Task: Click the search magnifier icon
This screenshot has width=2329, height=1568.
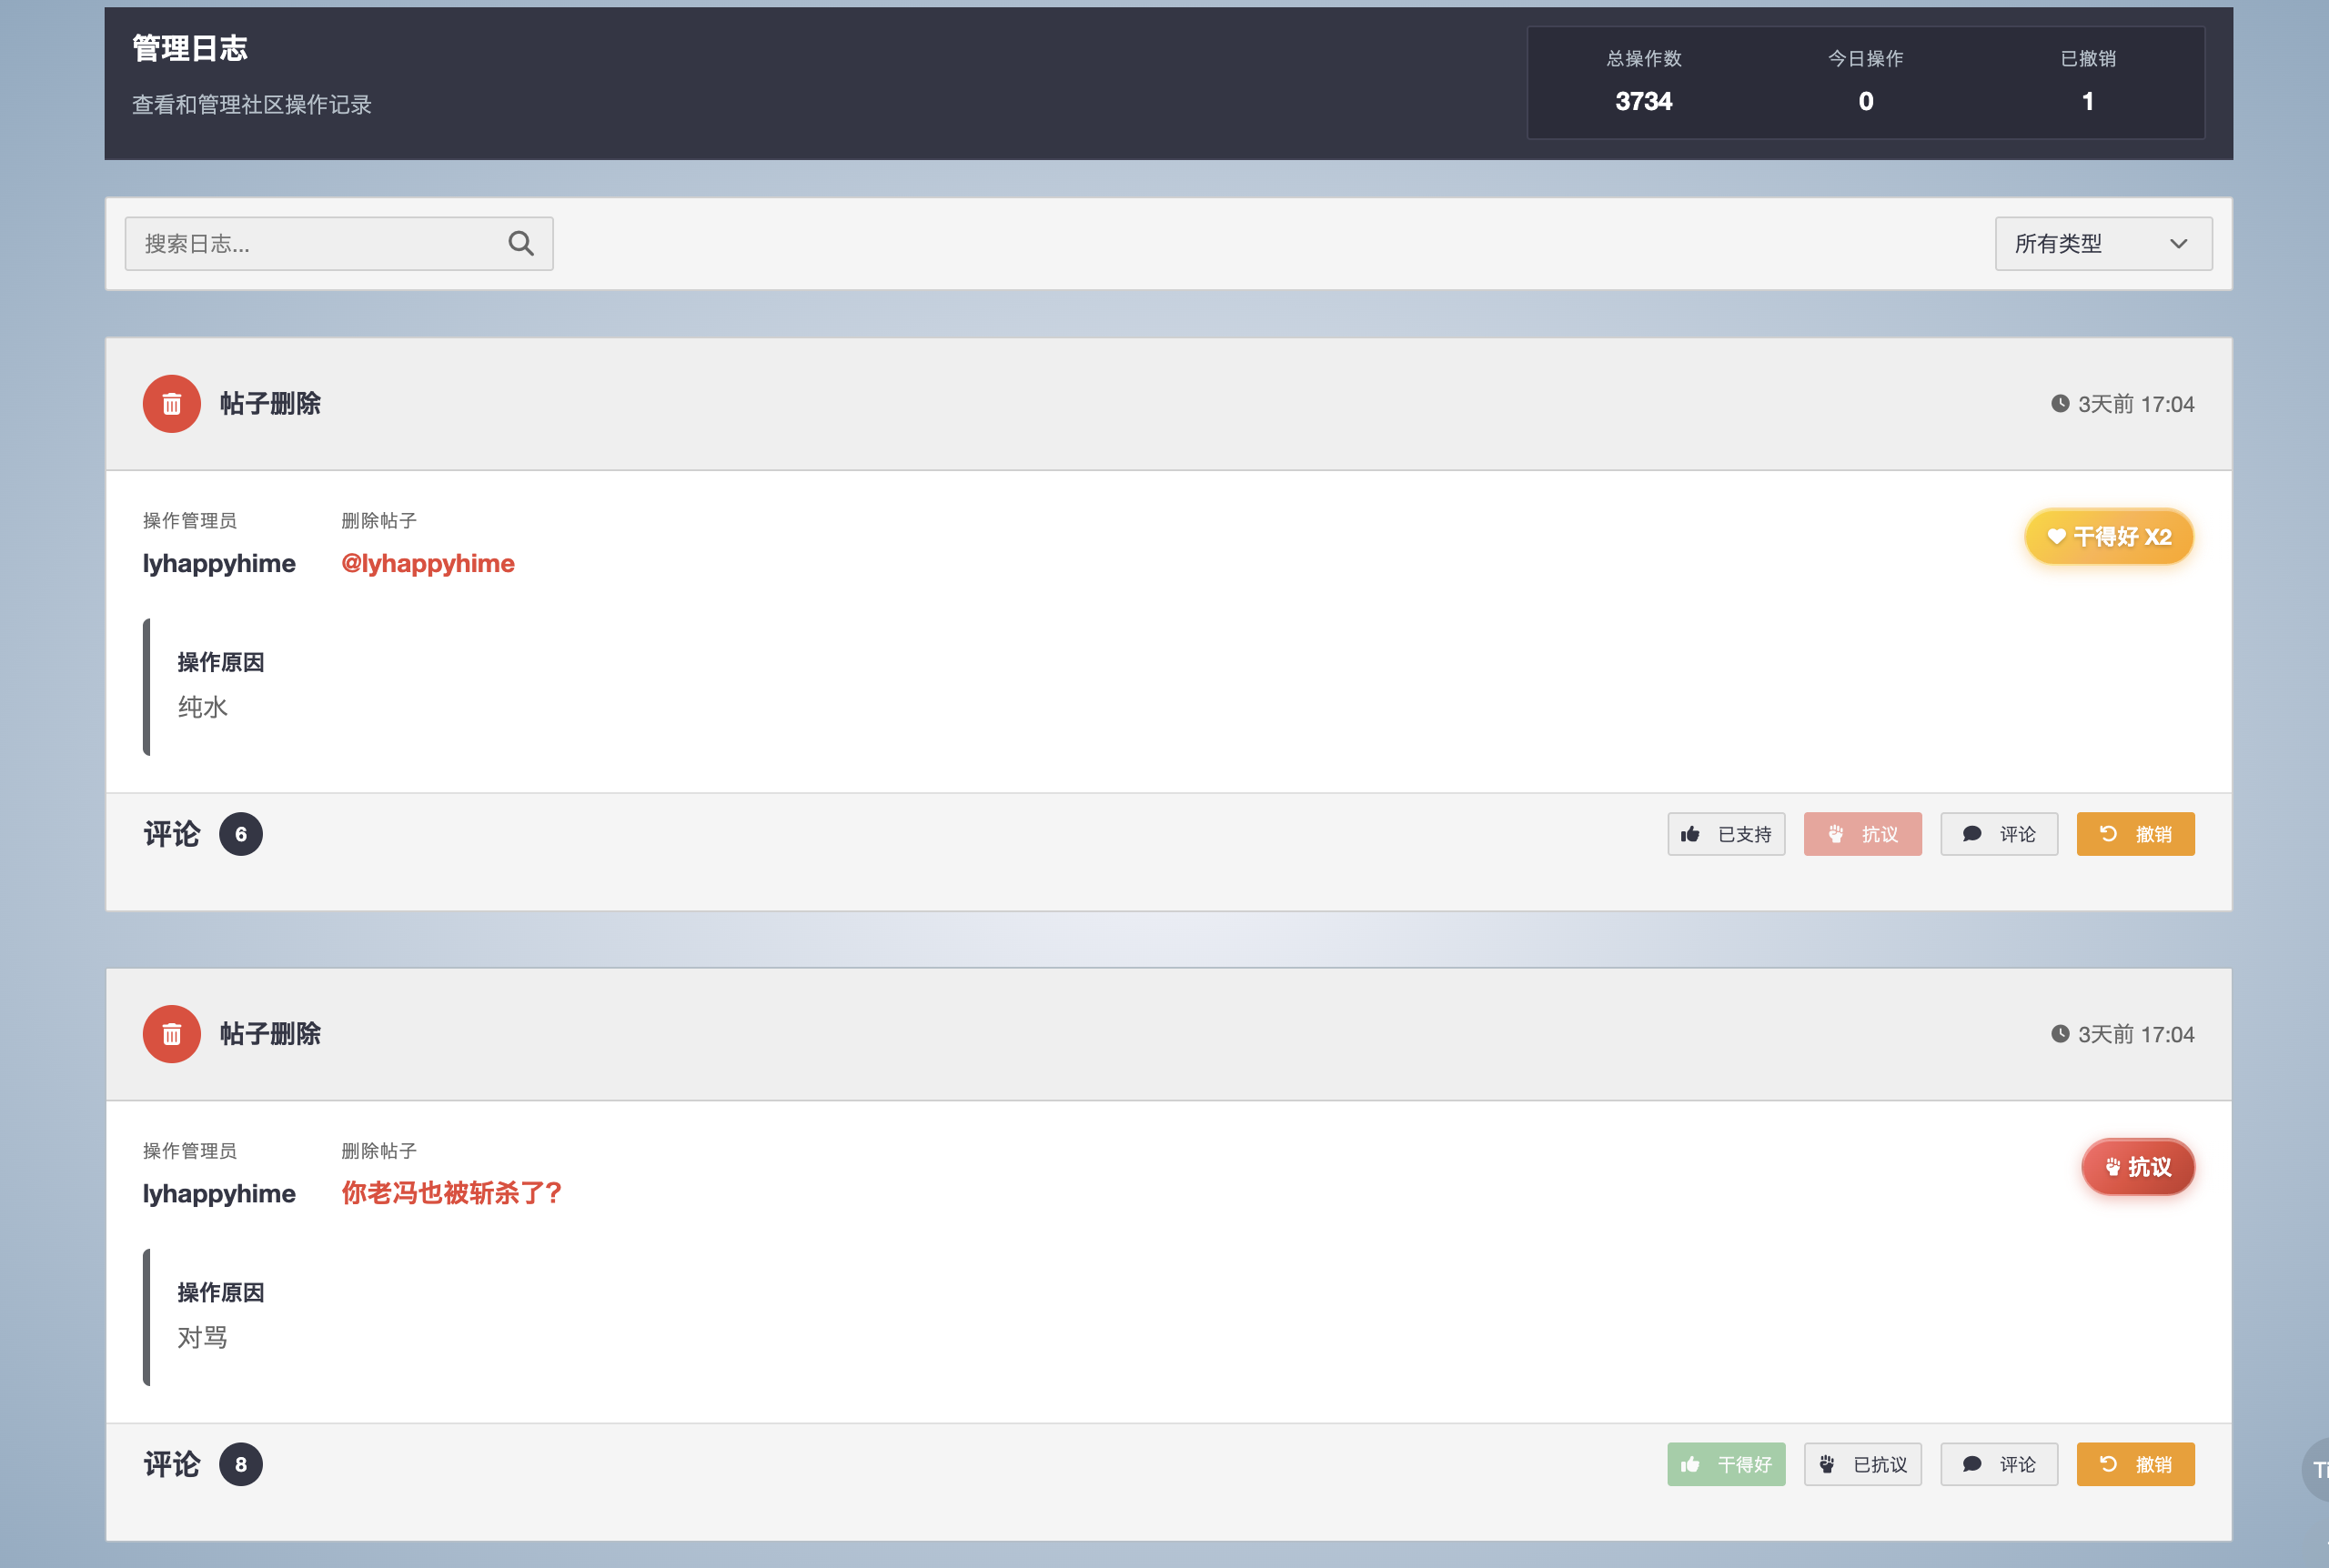Action: [520, 243]
